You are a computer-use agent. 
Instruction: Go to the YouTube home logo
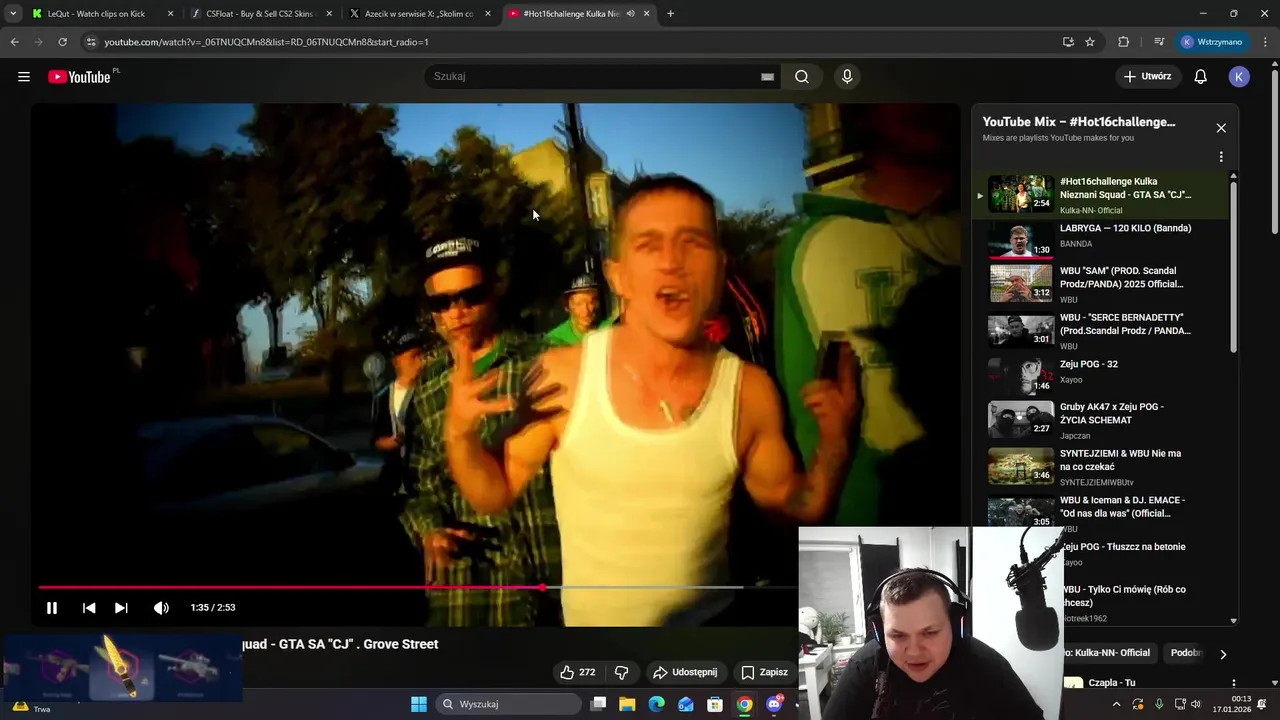tap(79, 77)
